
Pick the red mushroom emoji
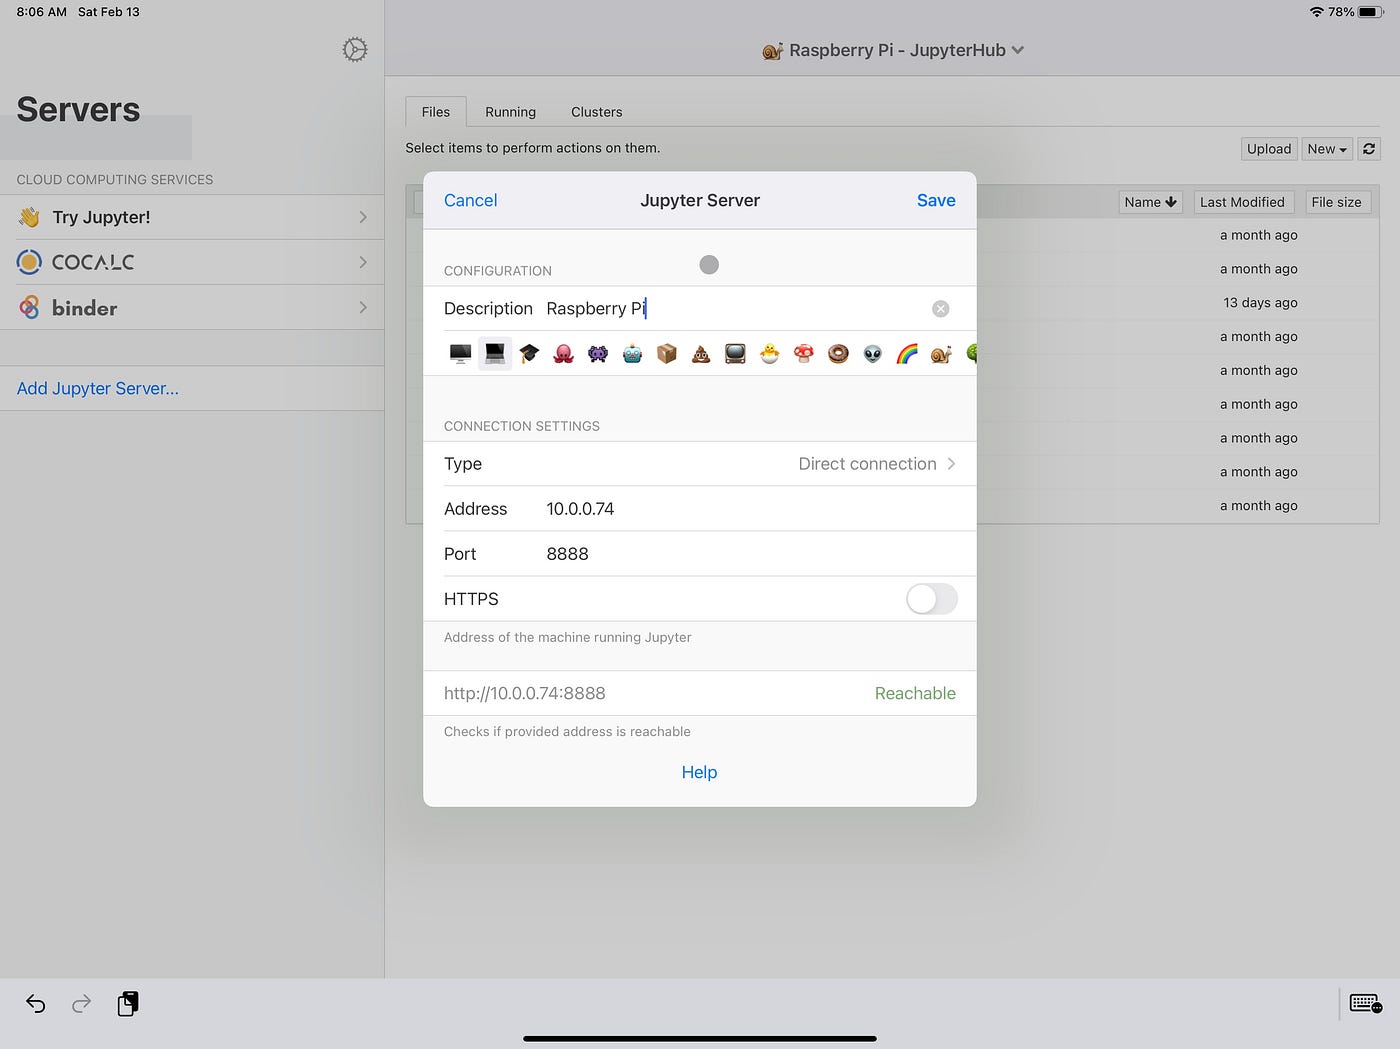tap(804, 353)
